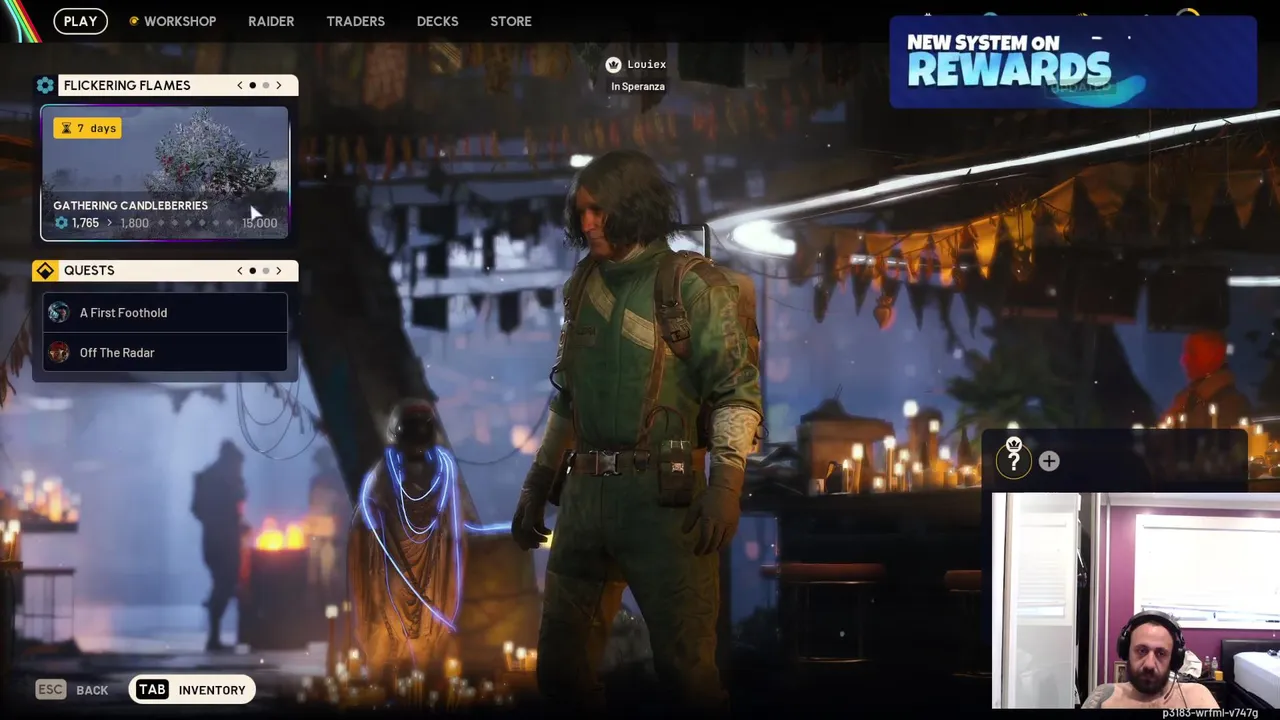Open Inventory with the TAB button

[192, 690]
